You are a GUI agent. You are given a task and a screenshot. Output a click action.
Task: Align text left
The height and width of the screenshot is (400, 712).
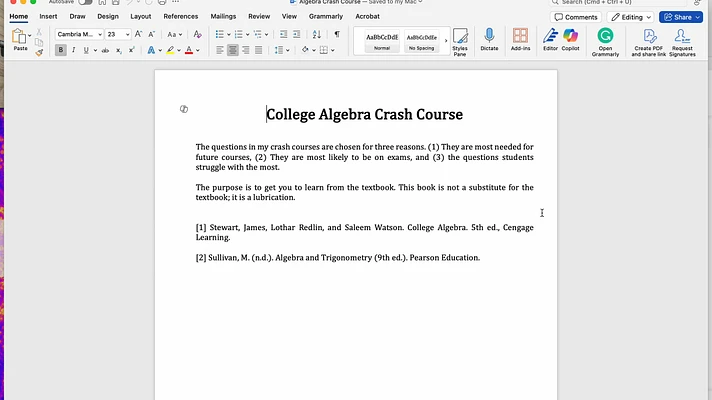pyautogui.click(x=220, y=50)
